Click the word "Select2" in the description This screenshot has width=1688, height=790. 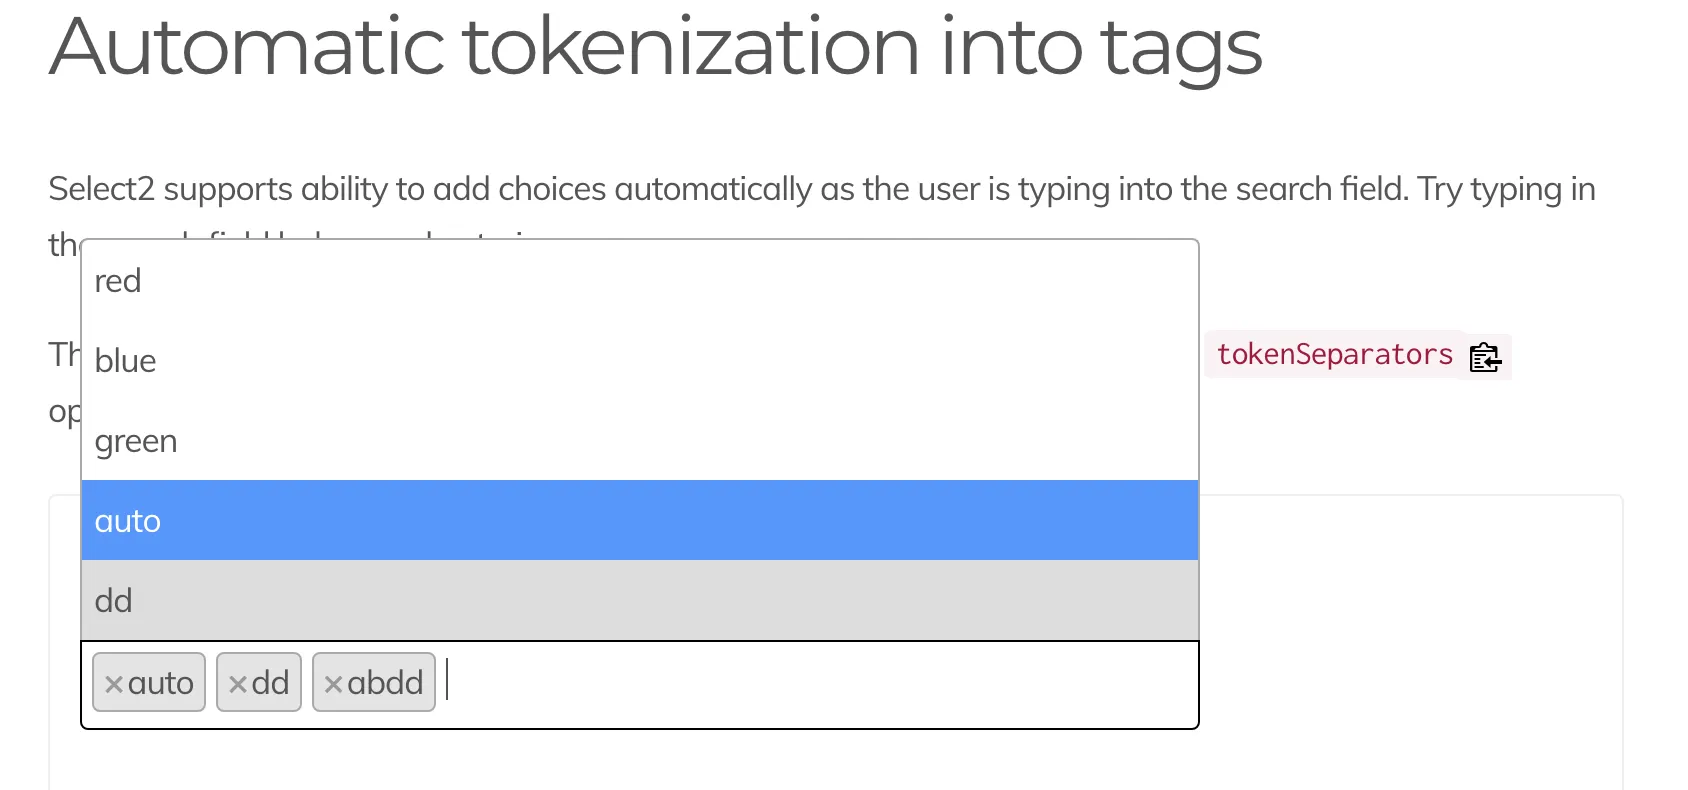[101, 189]
